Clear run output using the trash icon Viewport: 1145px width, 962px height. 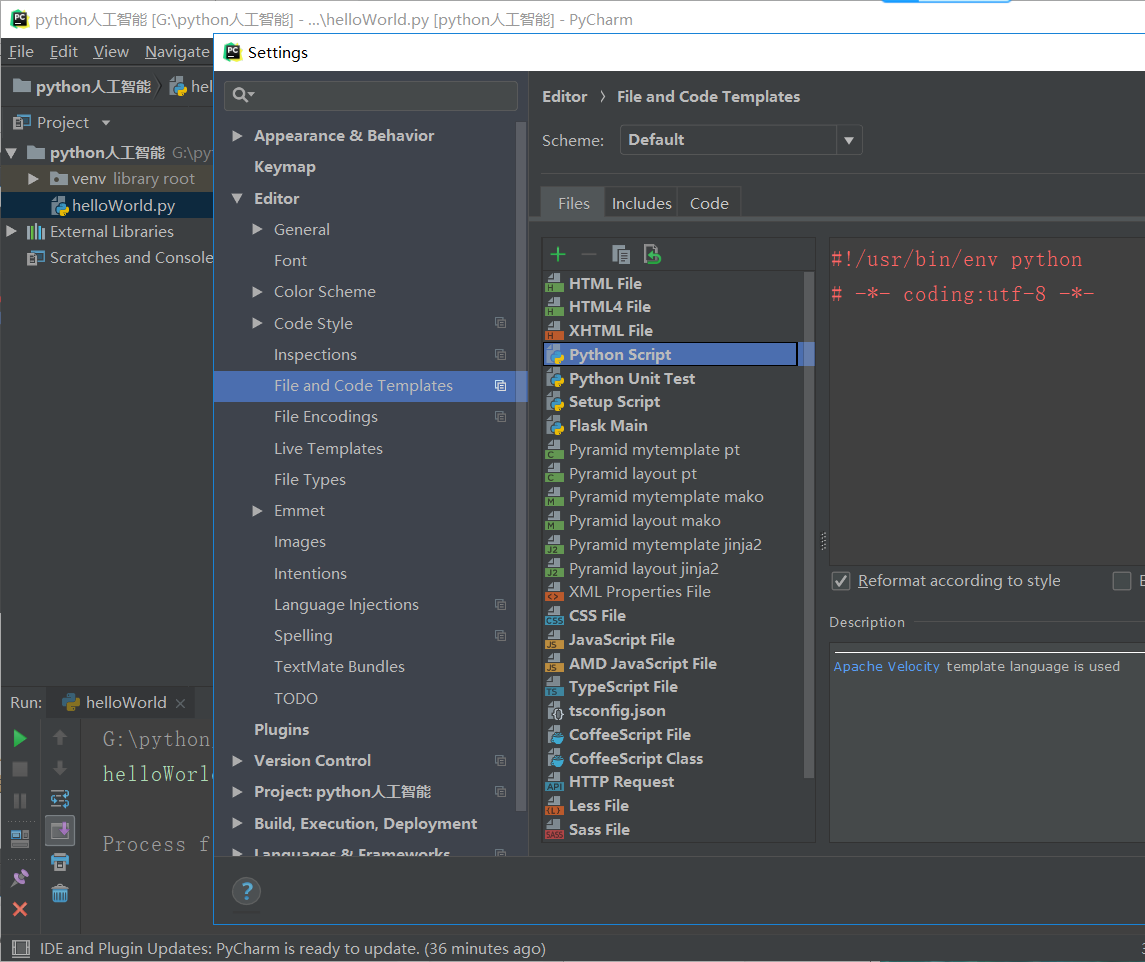[60, 892]
